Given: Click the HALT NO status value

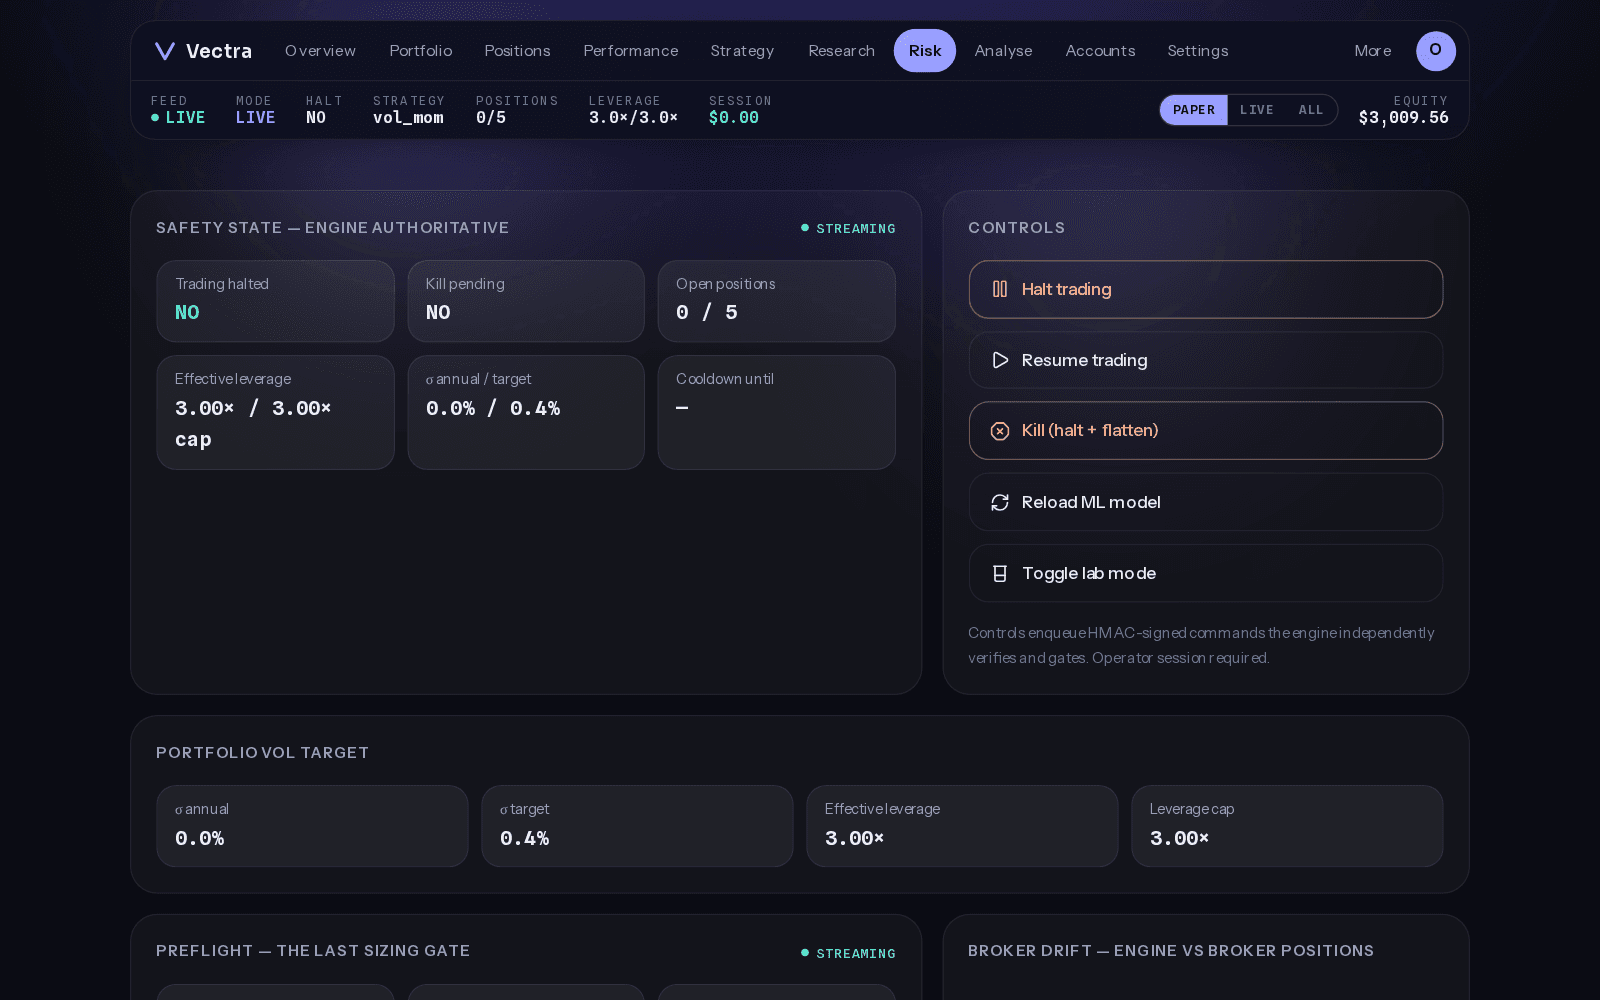Looking at the screenshot, I should click(316, 118).
